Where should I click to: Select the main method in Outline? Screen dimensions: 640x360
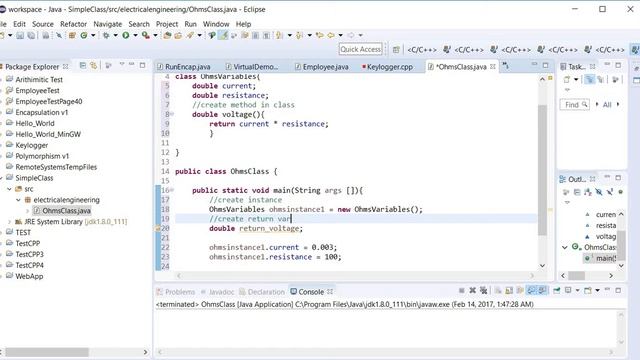[600, 258]
